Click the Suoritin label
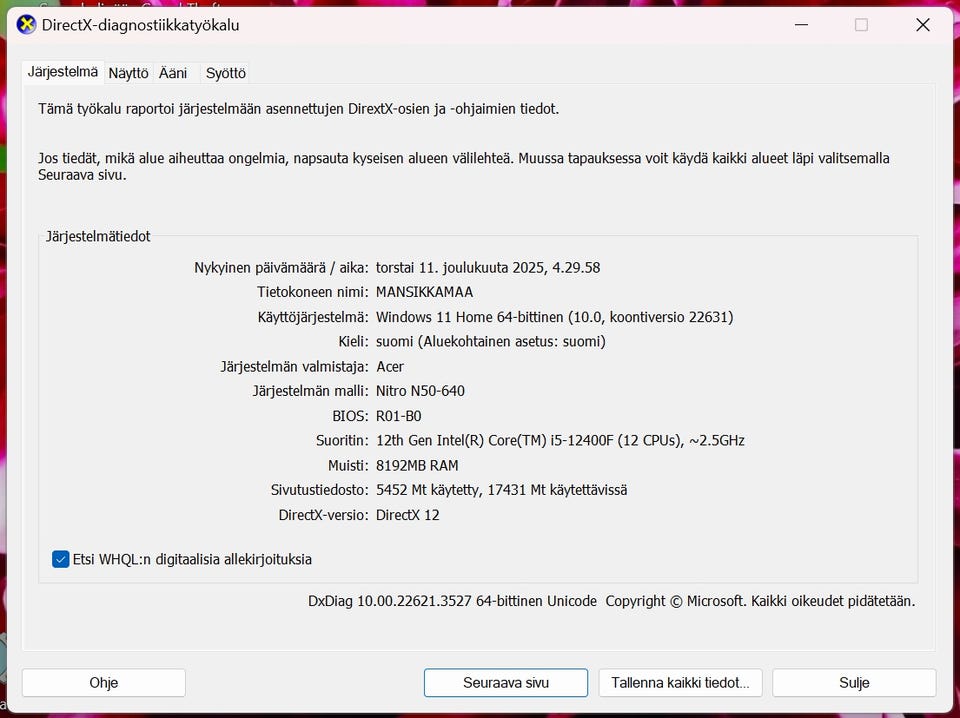 (342, 441)
